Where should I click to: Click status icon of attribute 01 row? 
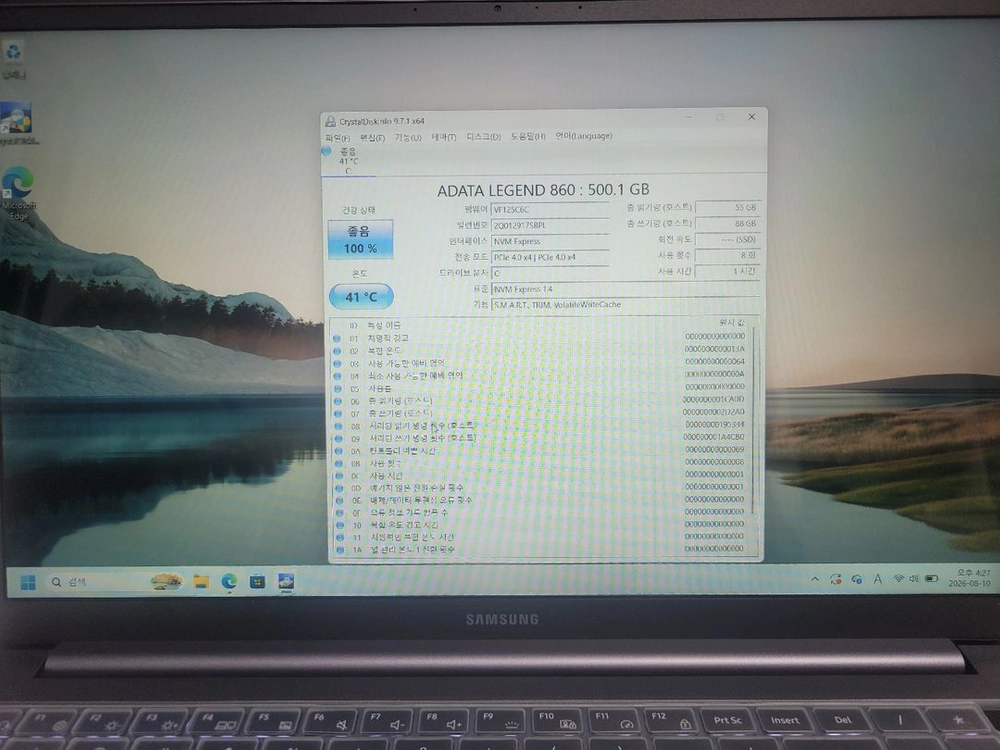tap(337, 339)
